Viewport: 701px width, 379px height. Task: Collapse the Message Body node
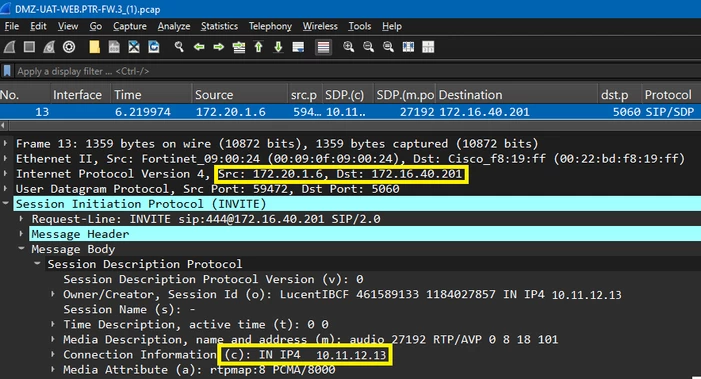(x=21, y=248)
